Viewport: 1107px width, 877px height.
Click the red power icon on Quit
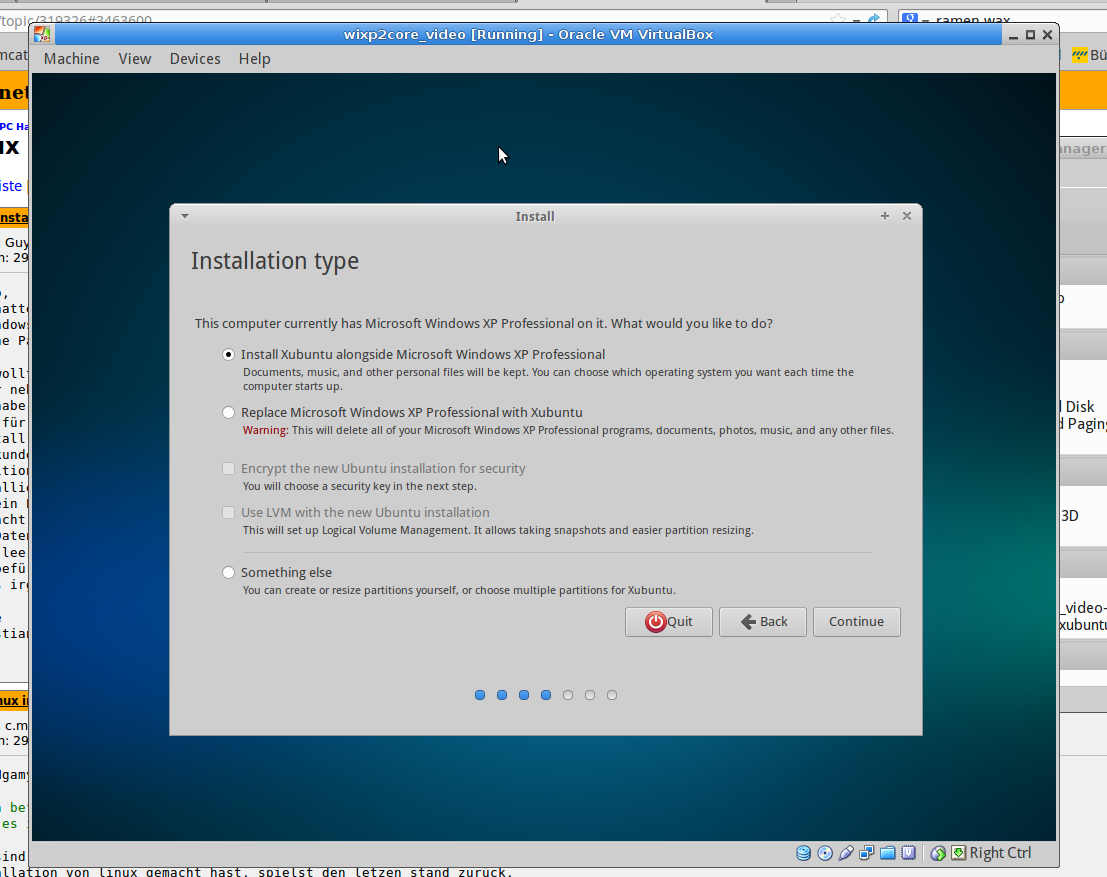655,622
